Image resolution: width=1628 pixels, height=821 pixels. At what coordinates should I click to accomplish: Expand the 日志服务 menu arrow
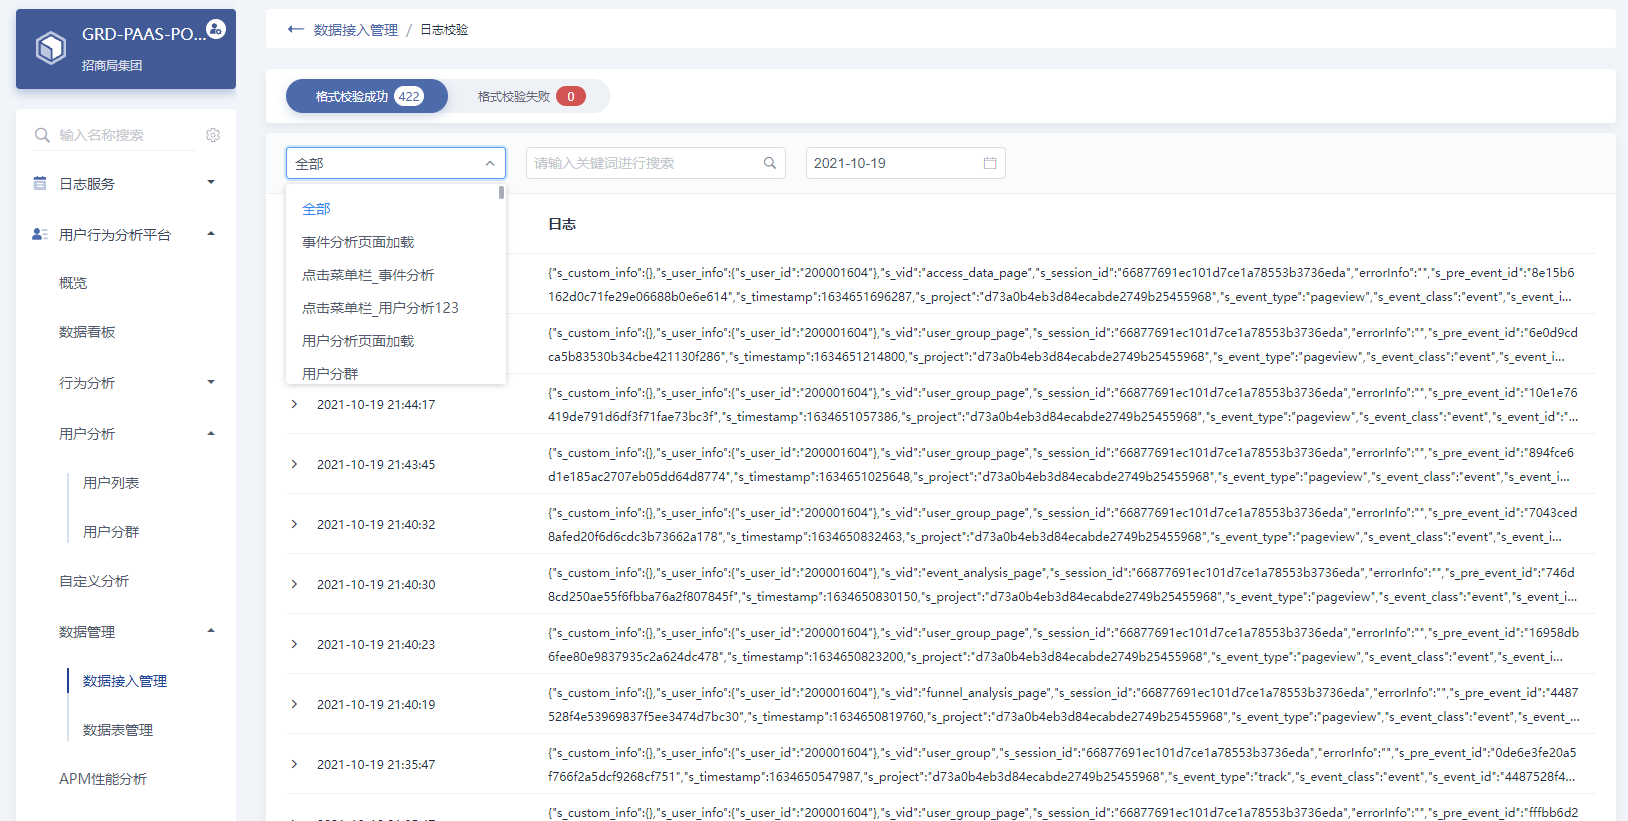[x=211, y=182]
